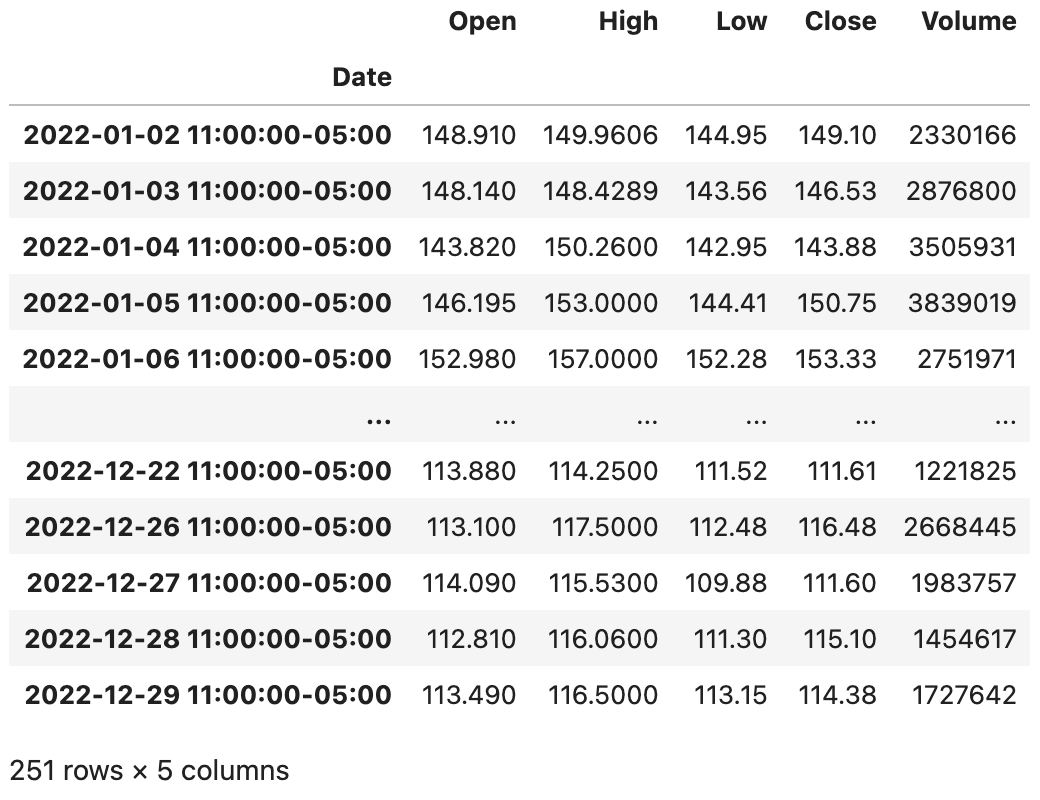This screenshot has height=800, width=1040.
Task: Click the 251 rows × 5 columns summary
Action: [149, 771]
